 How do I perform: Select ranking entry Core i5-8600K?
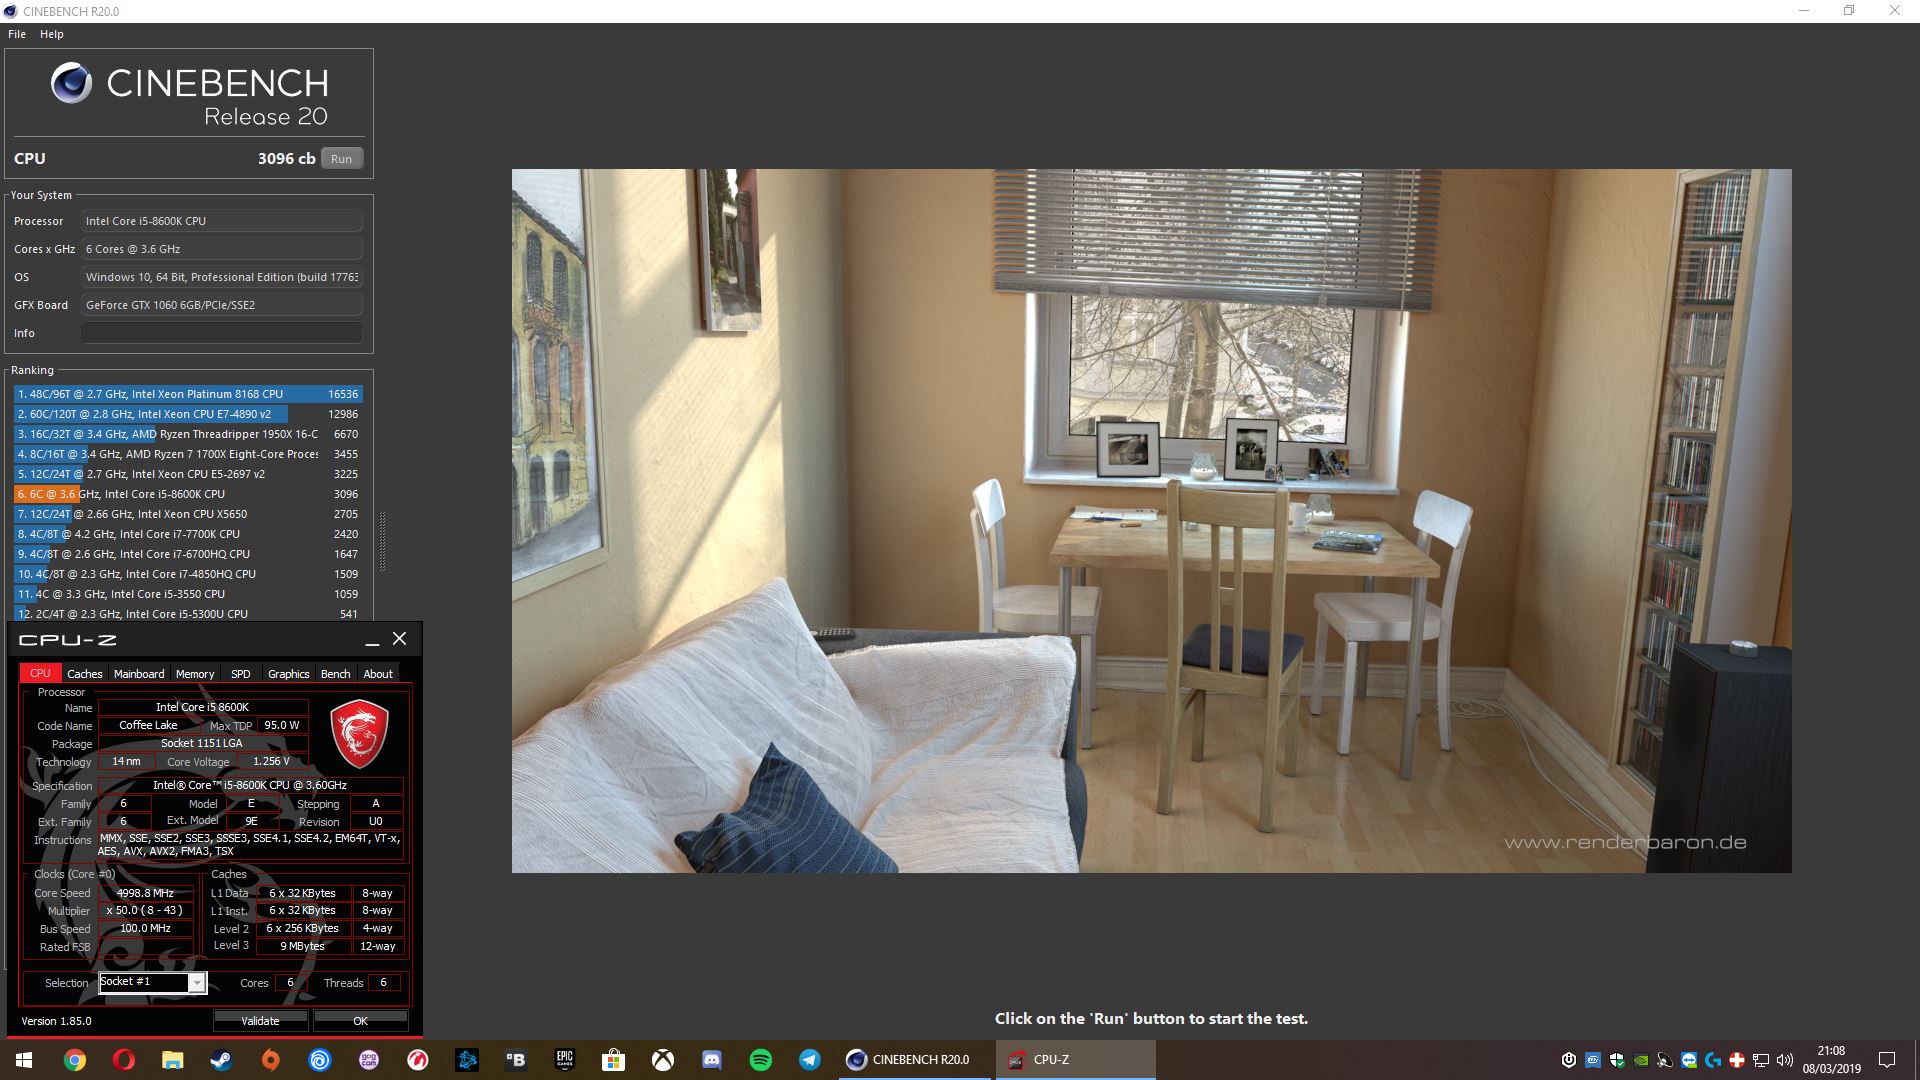188,494
